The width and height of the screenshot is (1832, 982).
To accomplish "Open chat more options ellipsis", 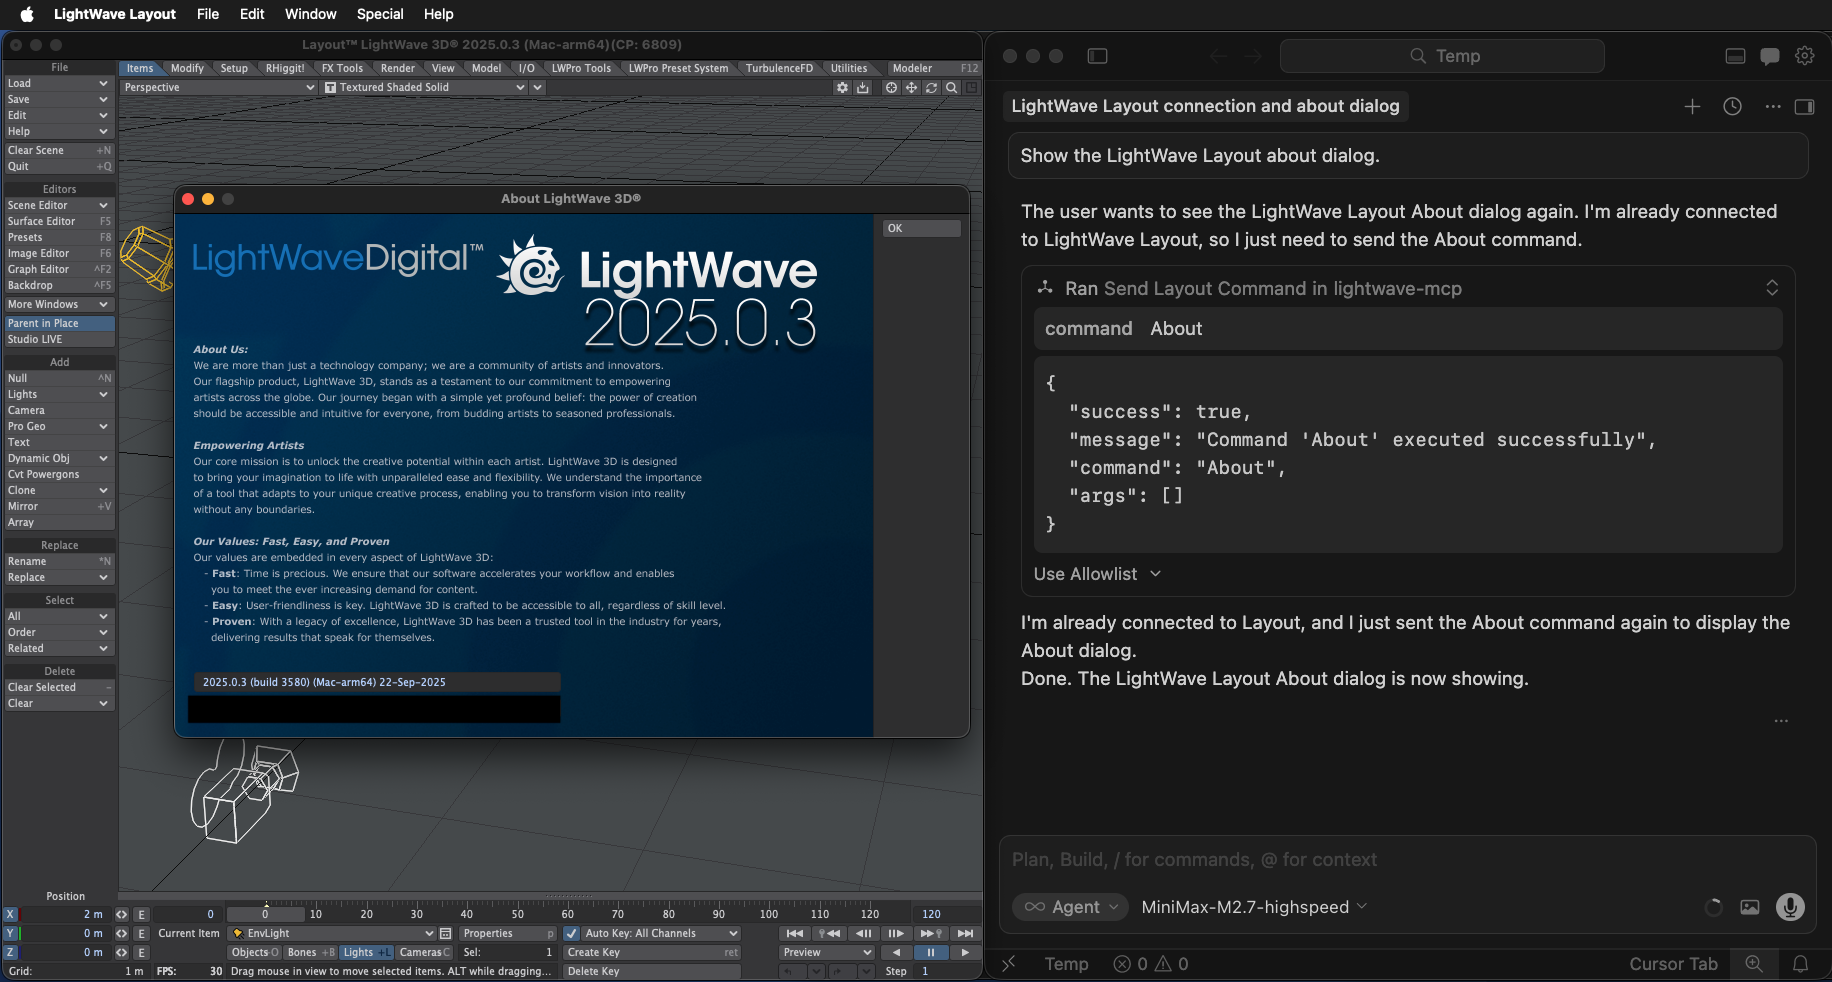I will [1773, 106].
